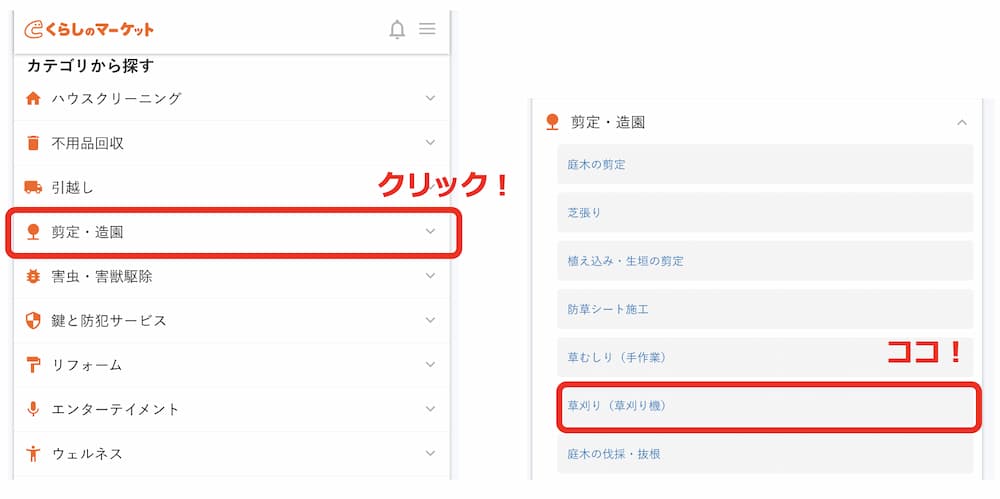Screen dimensions: 1000x499
Task: Click the trash can icon for 不用品回収
Action: coord(33,143)
